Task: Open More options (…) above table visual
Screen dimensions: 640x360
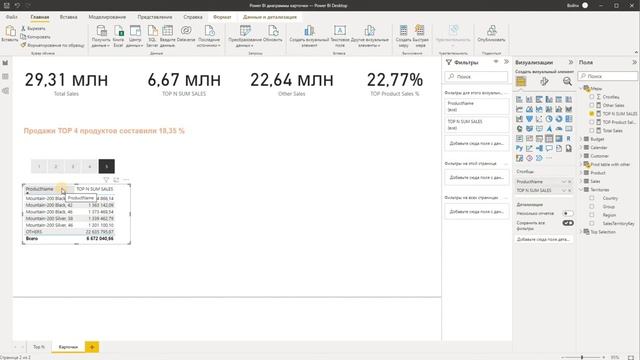Action: [x=126, y=180]
